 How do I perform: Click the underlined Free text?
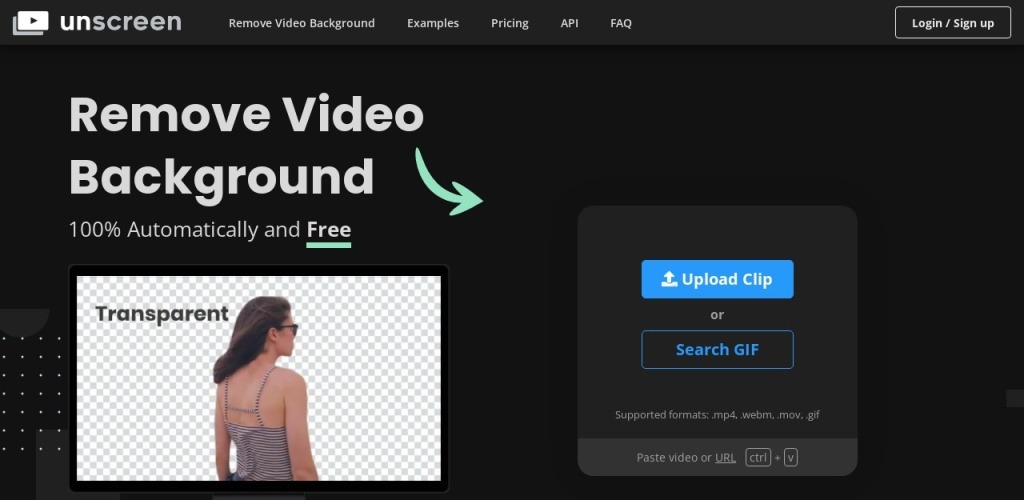328,230
